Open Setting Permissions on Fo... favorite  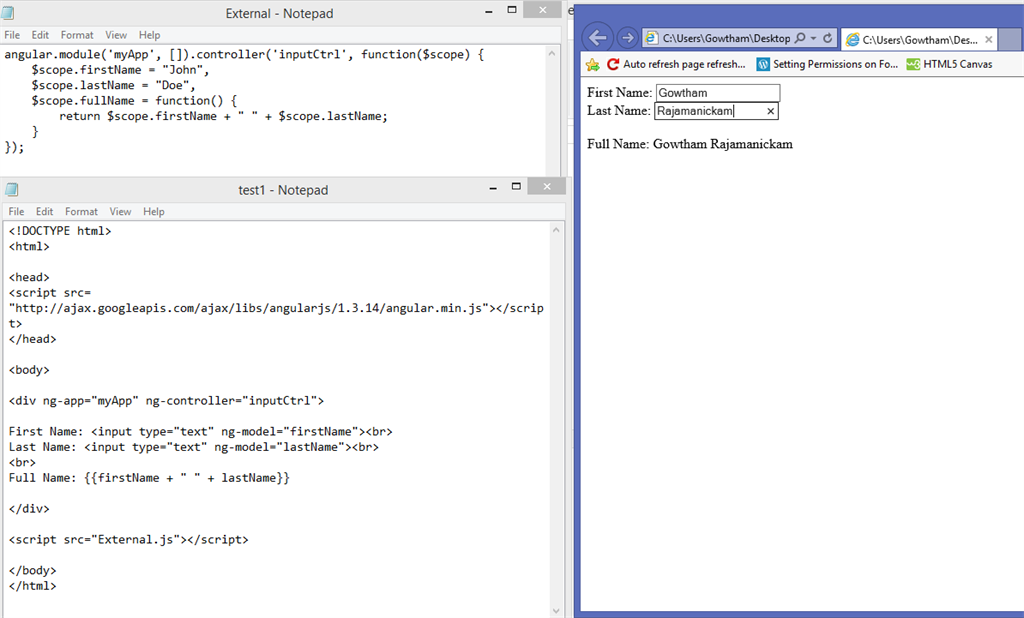coord(827,64)
